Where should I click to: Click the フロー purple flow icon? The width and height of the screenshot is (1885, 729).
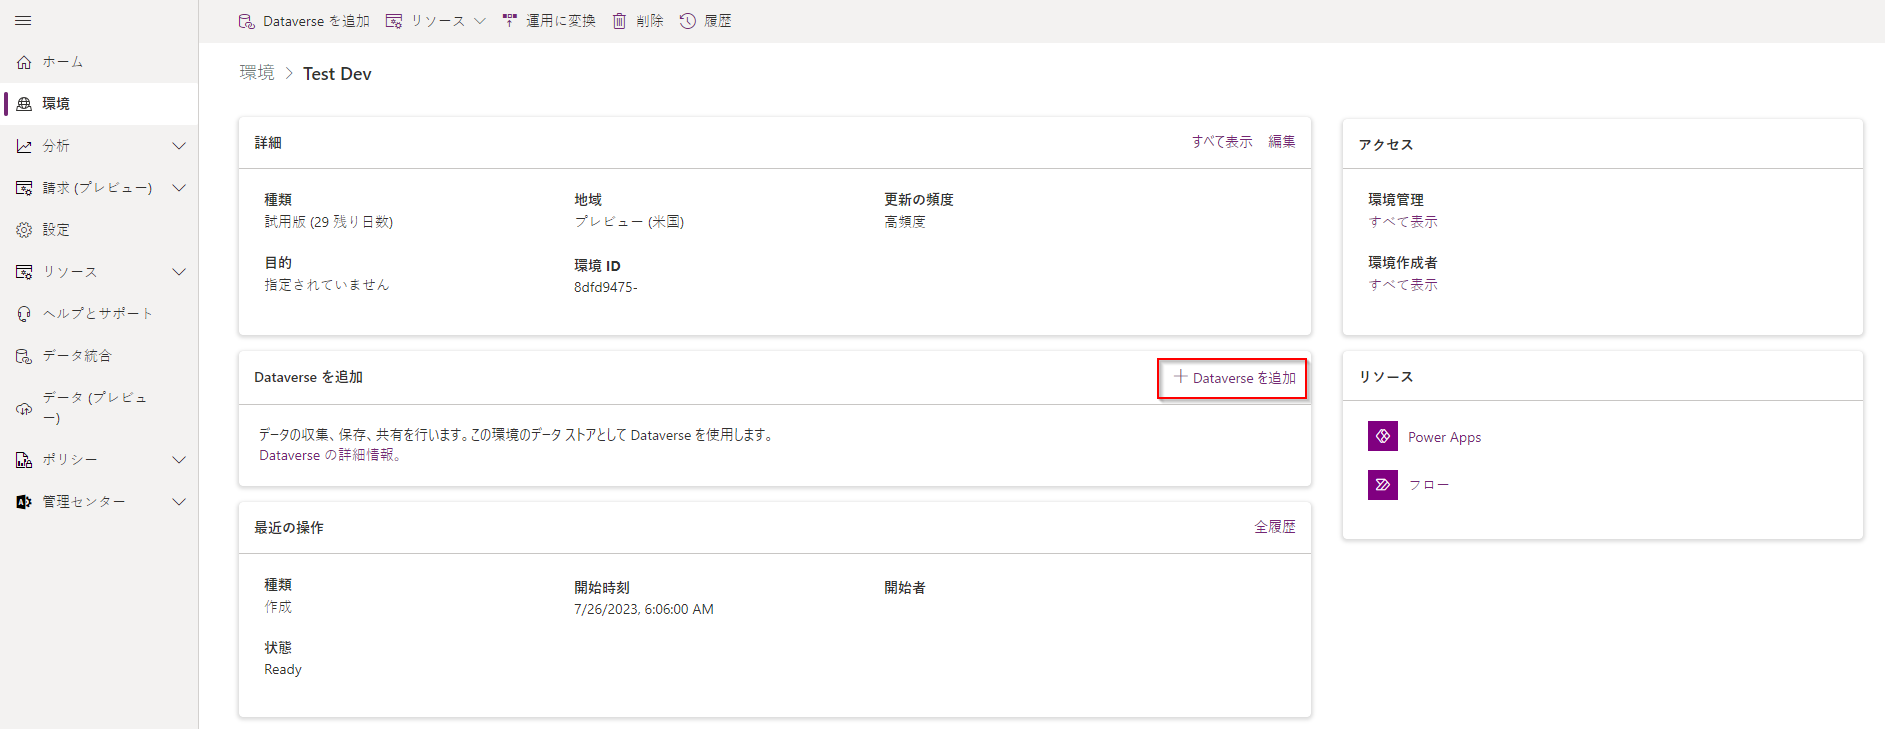(x=1383, y=484)
